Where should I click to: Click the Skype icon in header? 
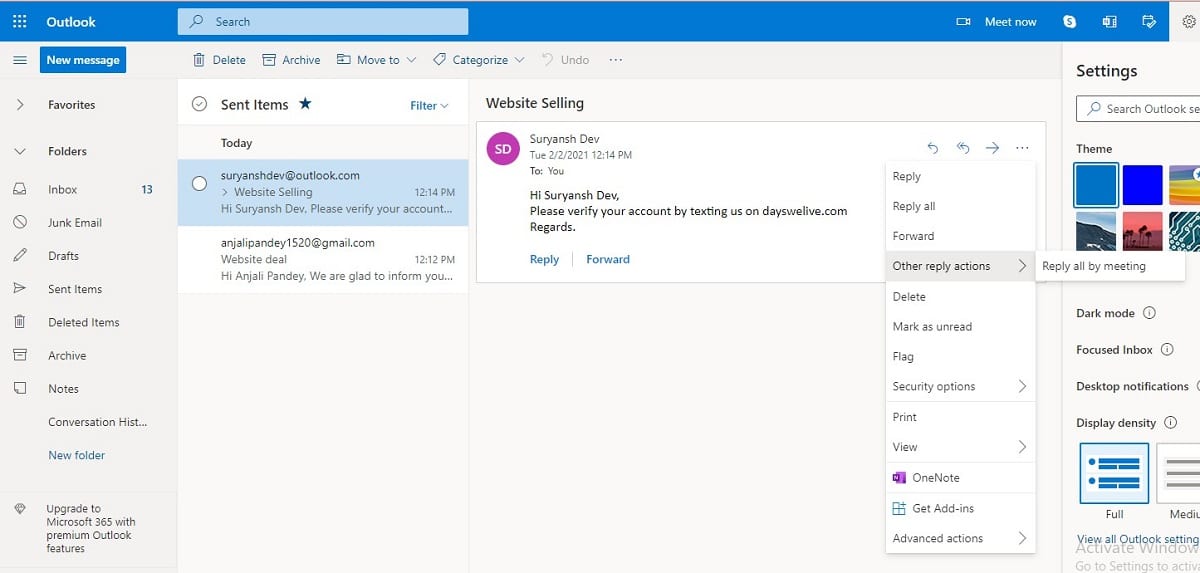[x=1070, y=21]
